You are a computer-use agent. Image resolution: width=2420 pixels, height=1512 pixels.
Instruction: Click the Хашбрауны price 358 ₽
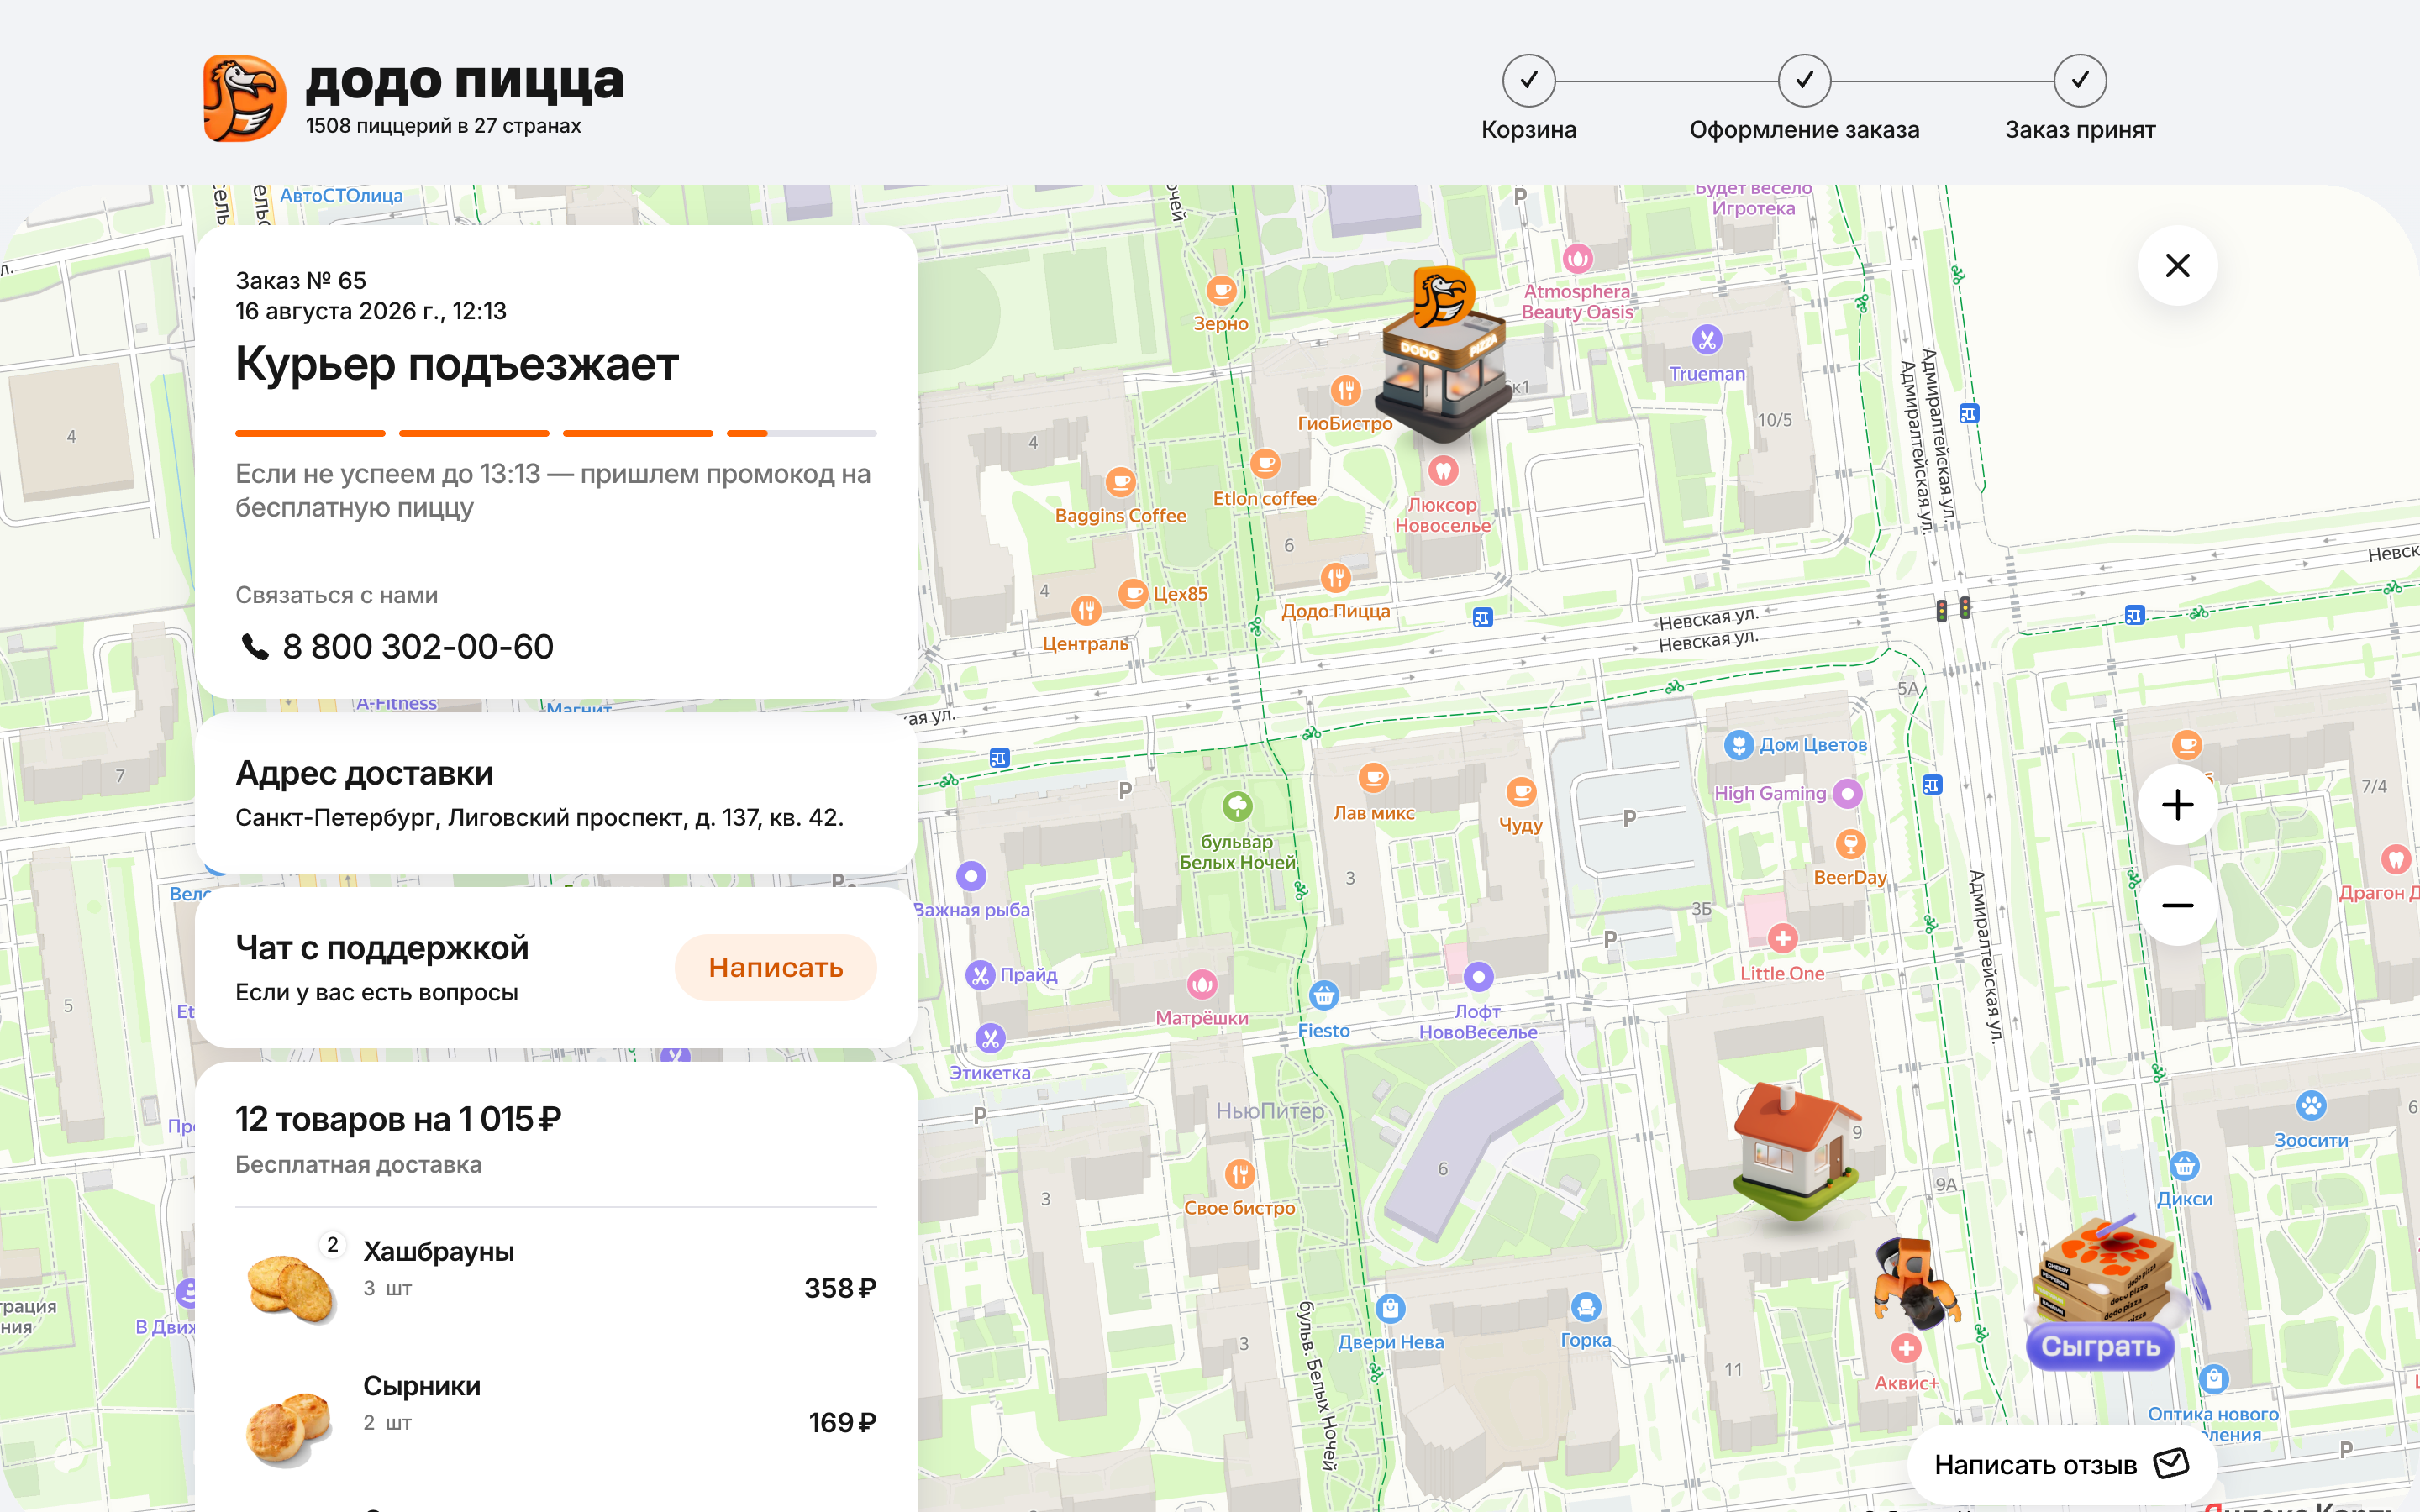pos(840,1289)
